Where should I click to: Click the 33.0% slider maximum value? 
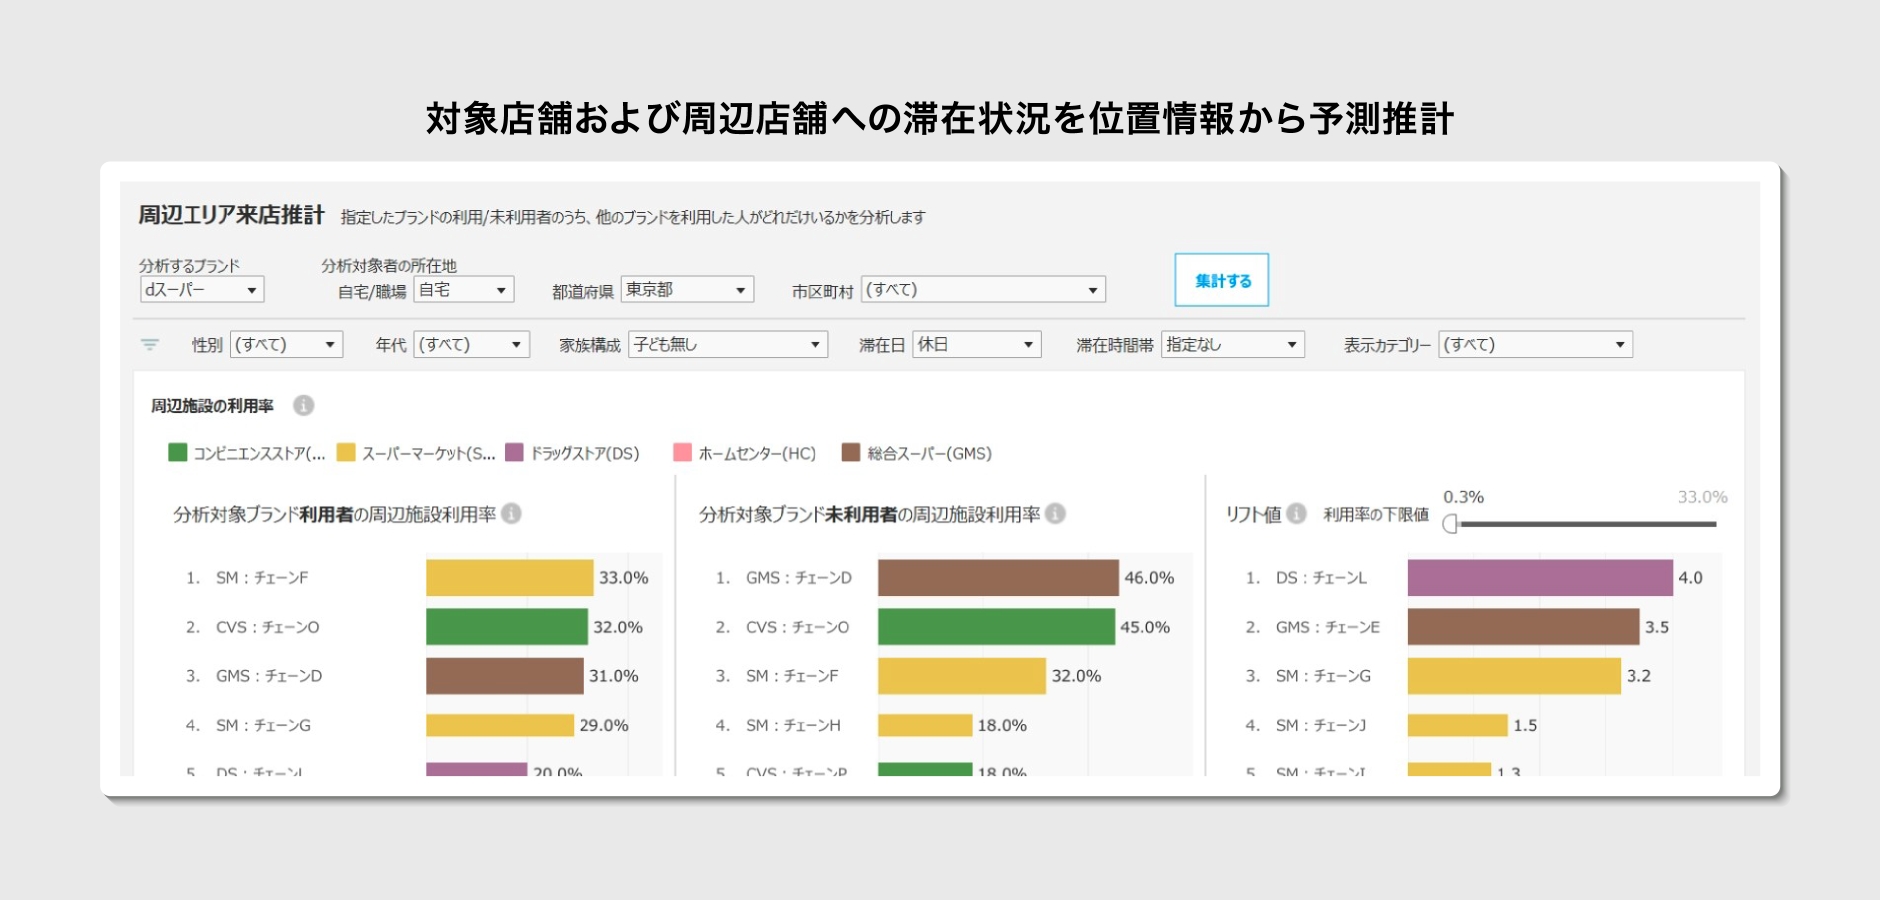coord(1702,497)
